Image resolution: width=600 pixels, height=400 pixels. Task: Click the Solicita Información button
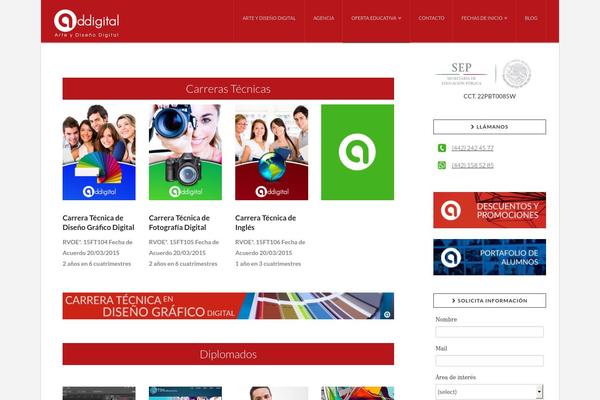point(489,300)
